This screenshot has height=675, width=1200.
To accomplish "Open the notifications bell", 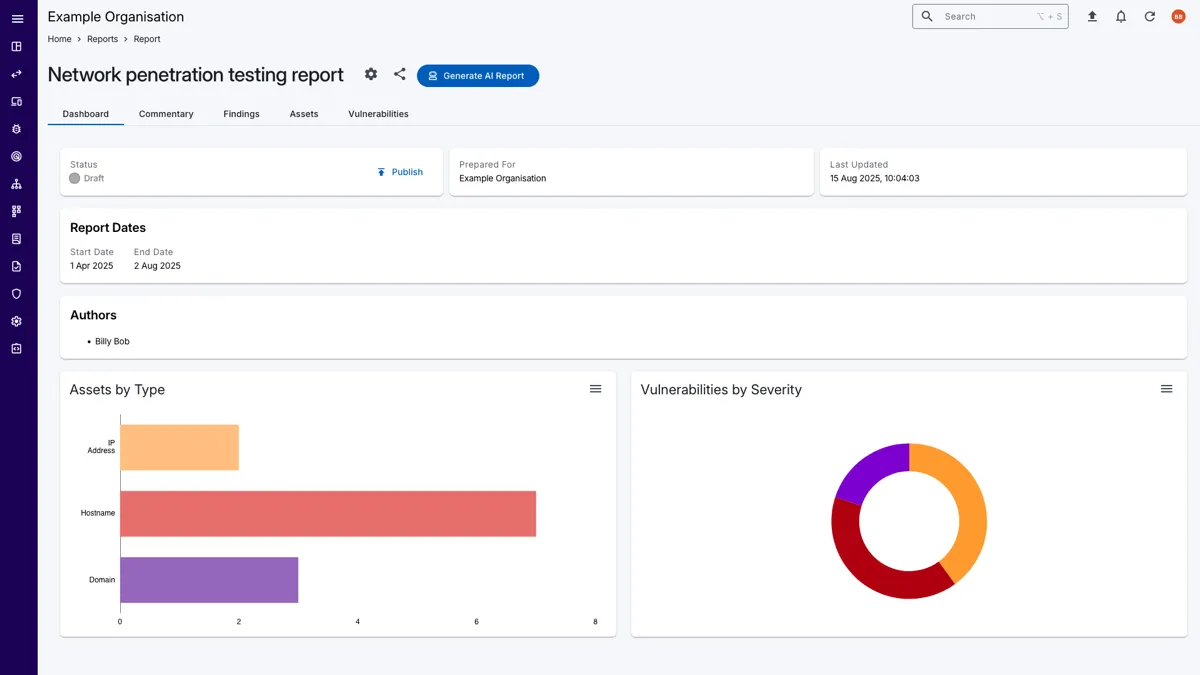I will tap(1121, 17).
